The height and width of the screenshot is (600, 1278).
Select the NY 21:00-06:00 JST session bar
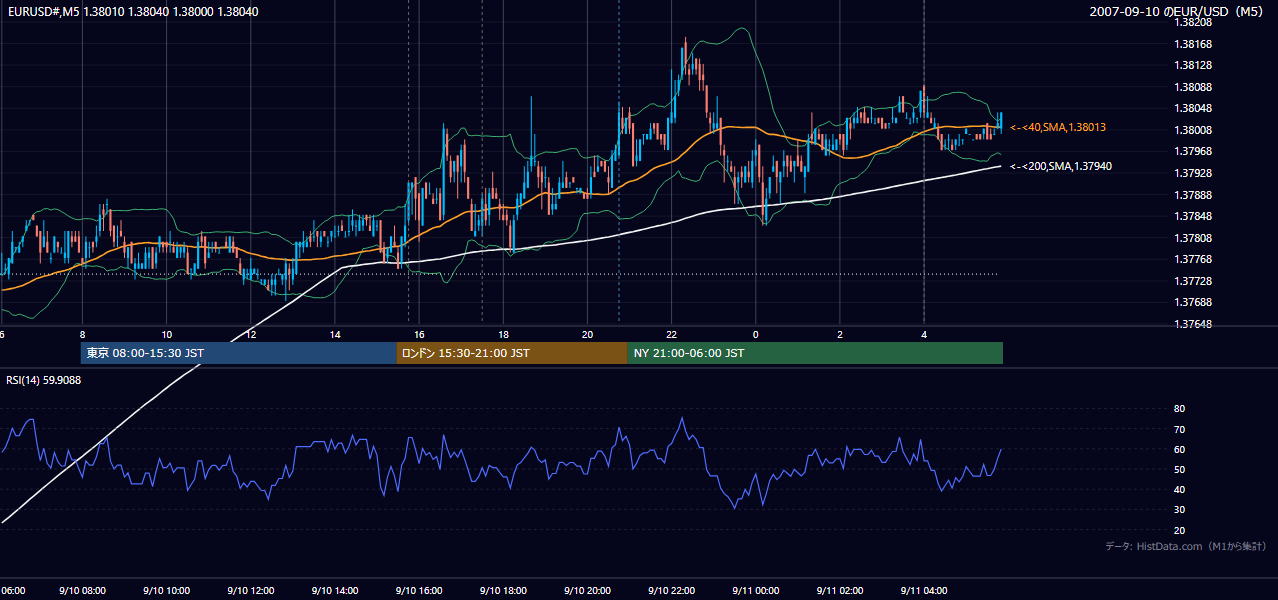(815, 353)
